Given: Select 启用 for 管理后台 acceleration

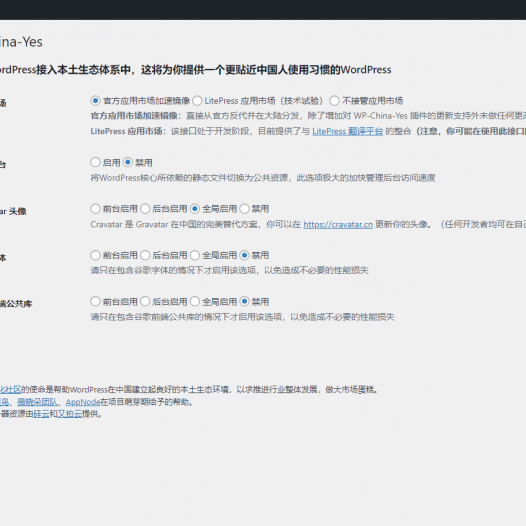Looking at the screenshot, I should point(95,162).
